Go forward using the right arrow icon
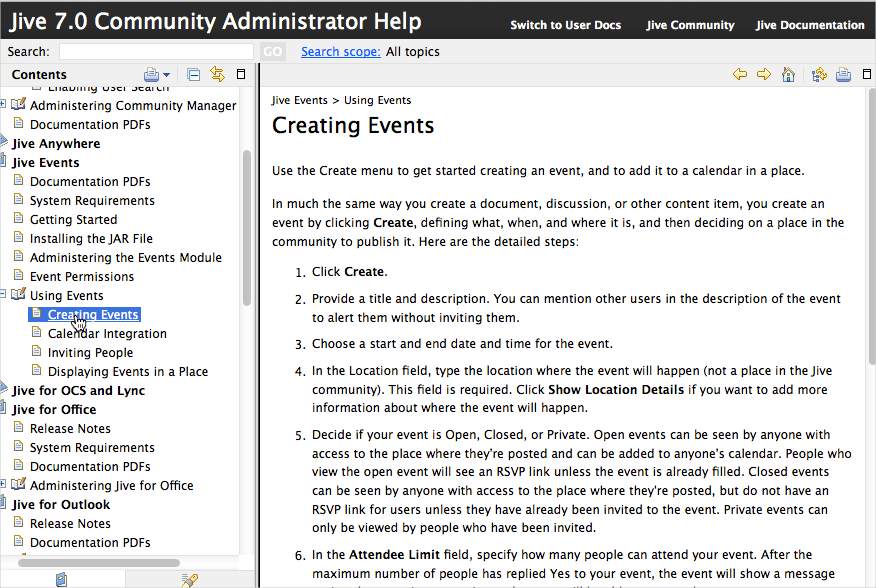Image resolution: width=876 pixels, height=588 pixels. point(764,74)
